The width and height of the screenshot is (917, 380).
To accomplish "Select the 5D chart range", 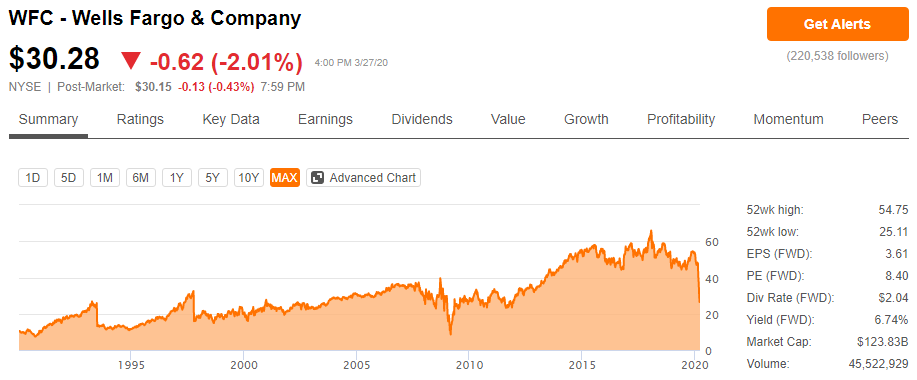I will (x=69, y=178).
